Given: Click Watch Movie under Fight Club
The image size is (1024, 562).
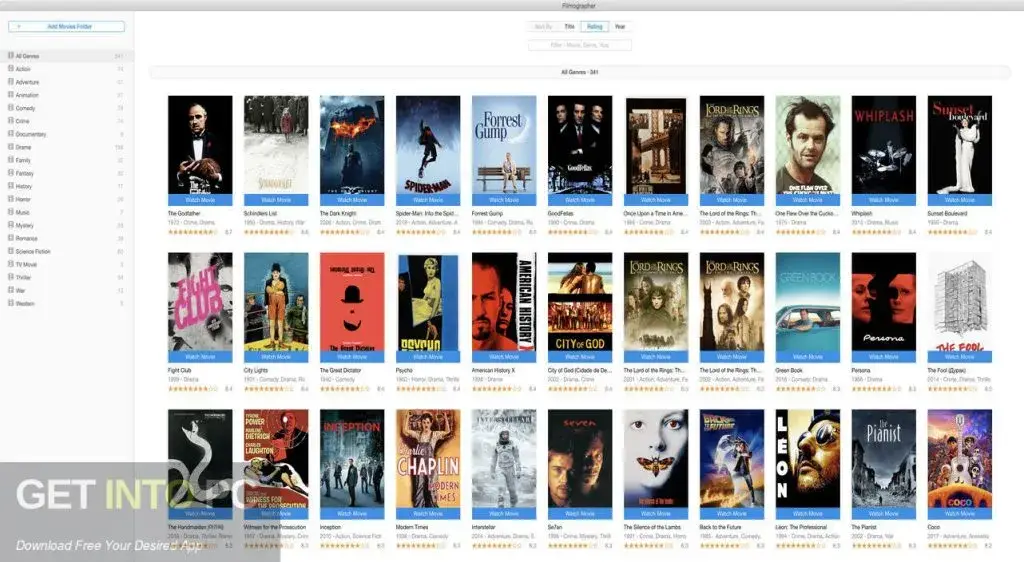Looking at the screenshot, I should click(200, 356).
